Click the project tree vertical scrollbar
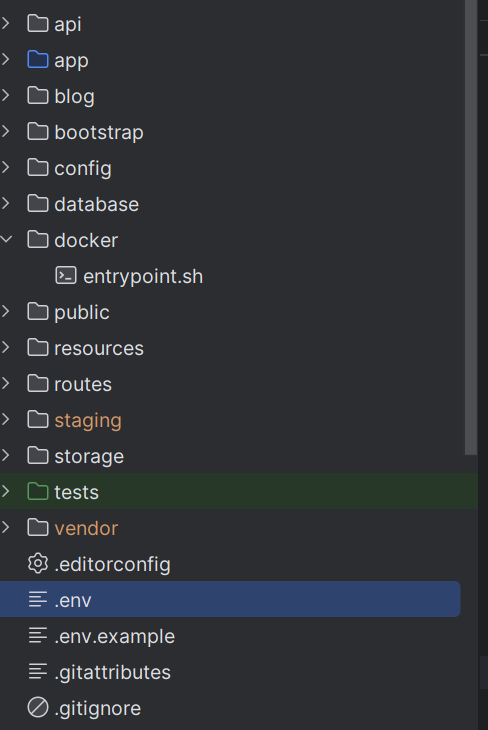Screen dimensions: 488x730 coord(471,227)
